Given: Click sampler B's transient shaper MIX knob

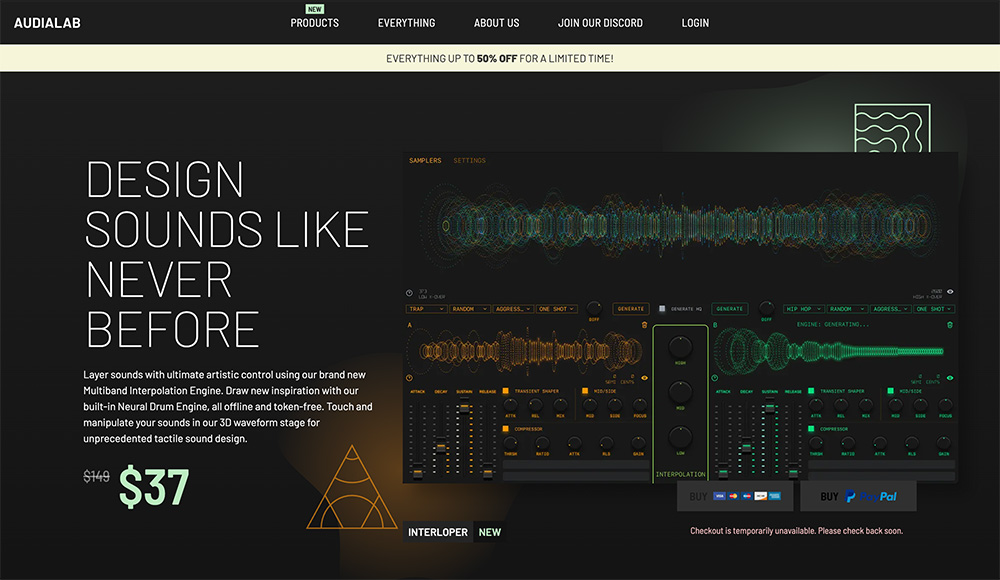Looking at the screenshot, I should [x=866, y=405].
